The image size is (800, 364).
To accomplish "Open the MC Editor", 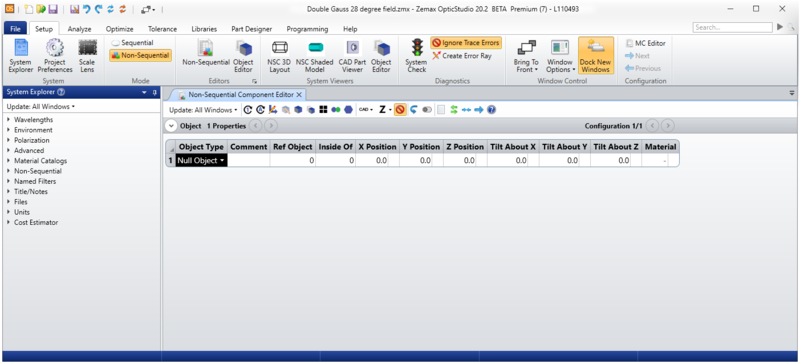I will point(645,43).
